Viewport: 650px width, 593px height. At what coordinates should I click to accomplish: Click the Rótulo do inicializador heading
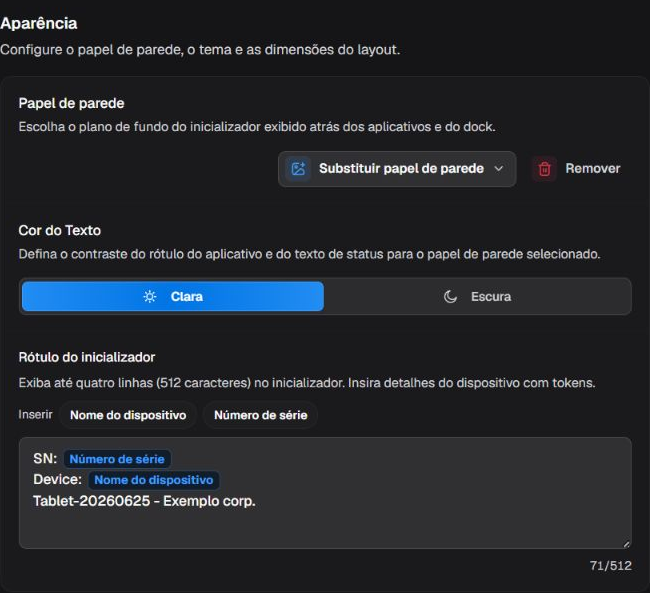[87, 357]
